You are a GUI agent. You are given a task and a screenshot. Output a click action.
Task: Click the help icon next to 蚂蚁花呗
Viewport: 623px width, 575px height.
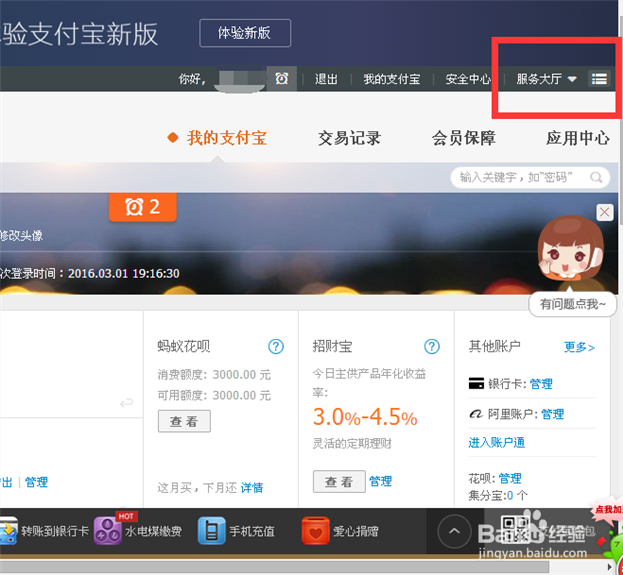[276, 347]
